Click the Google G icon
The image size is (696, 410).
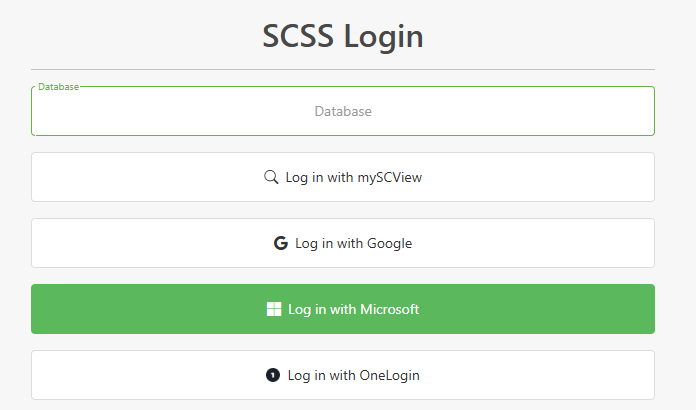pos(281,243)
